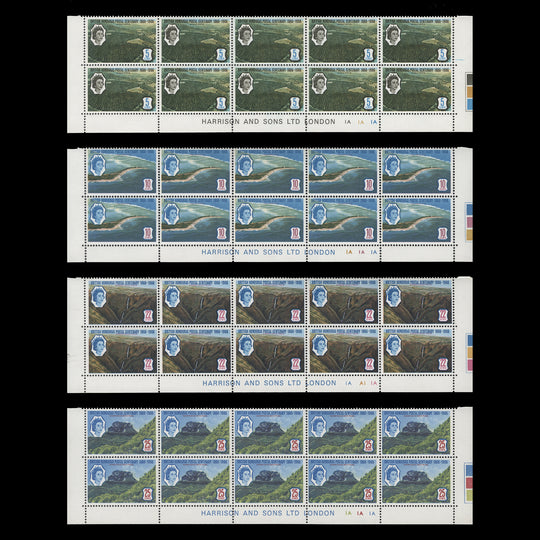Select the top-left 10c blue coastline stamp

(122, 171)
